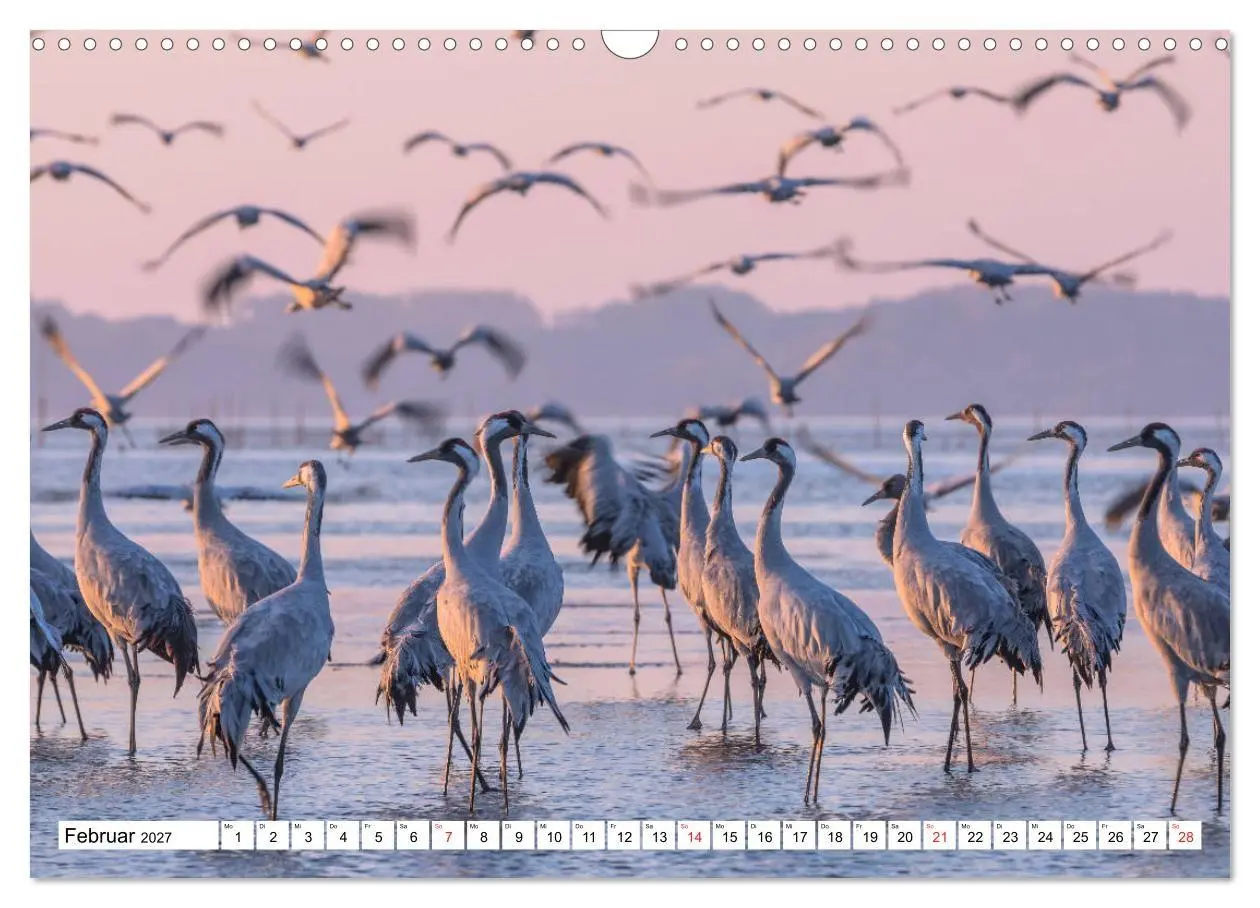Pick day 4 on the calendar strip

coord(342,836)
